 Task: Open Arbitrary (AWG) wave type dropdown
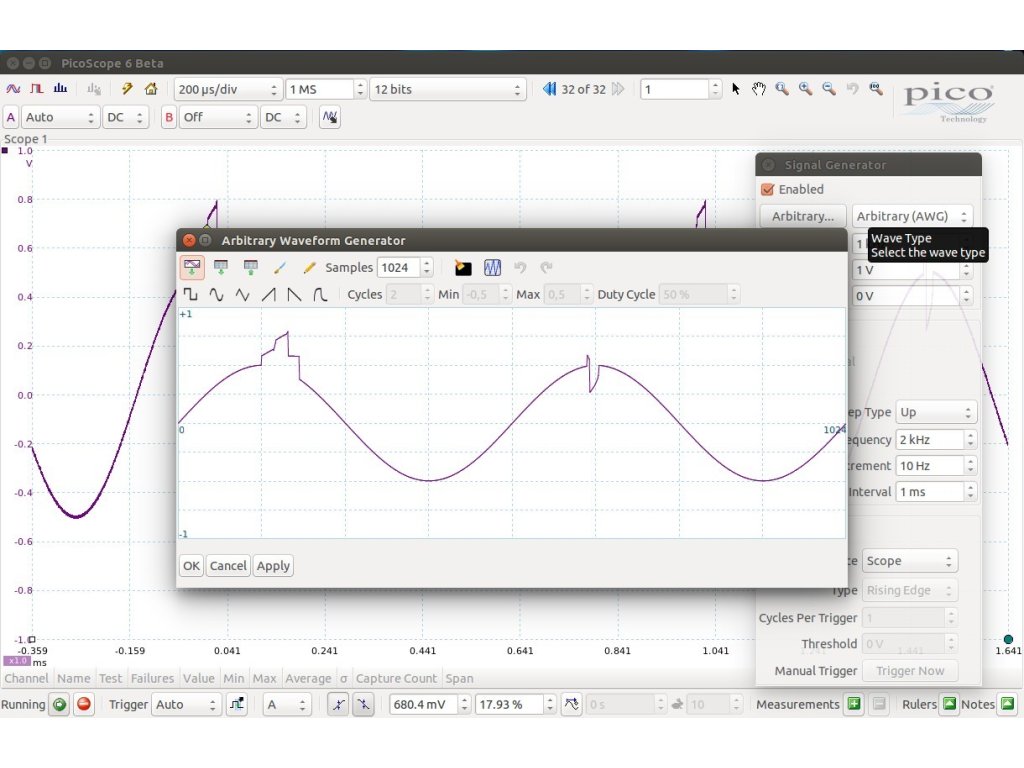point(912,216)
